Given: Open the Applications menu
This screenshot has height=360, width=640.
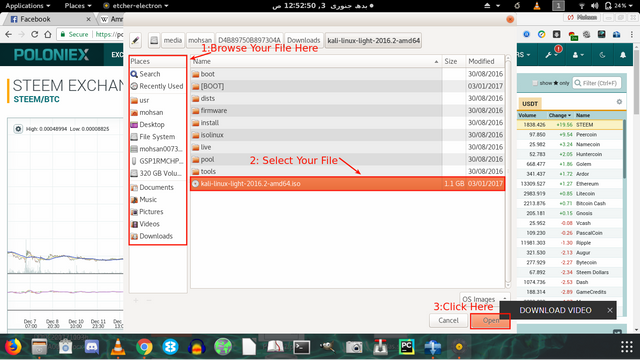Looking at the screenshot, I should [x=27, y=6].
